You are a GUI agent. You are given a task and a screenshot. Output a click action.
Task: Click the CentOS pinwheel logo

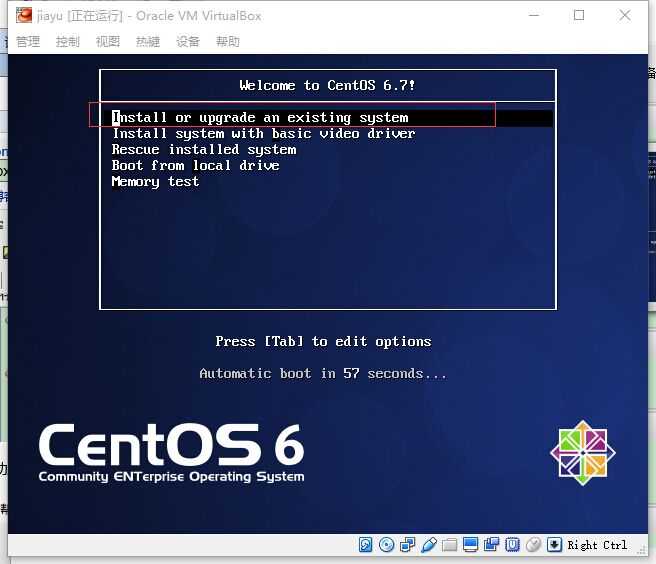point(582,453)
